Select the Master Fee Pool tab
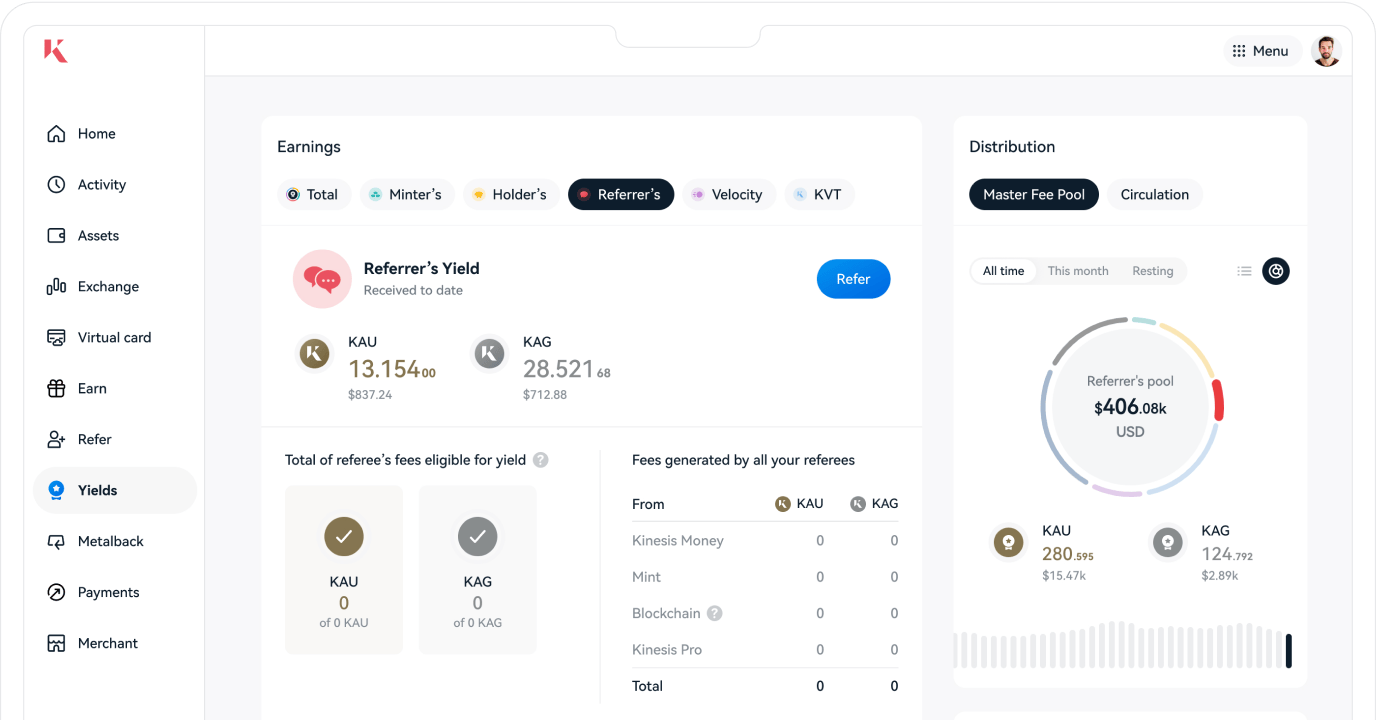Image resolution: width=1376 pixels, height=720 pixels. tap(1034, 195)
